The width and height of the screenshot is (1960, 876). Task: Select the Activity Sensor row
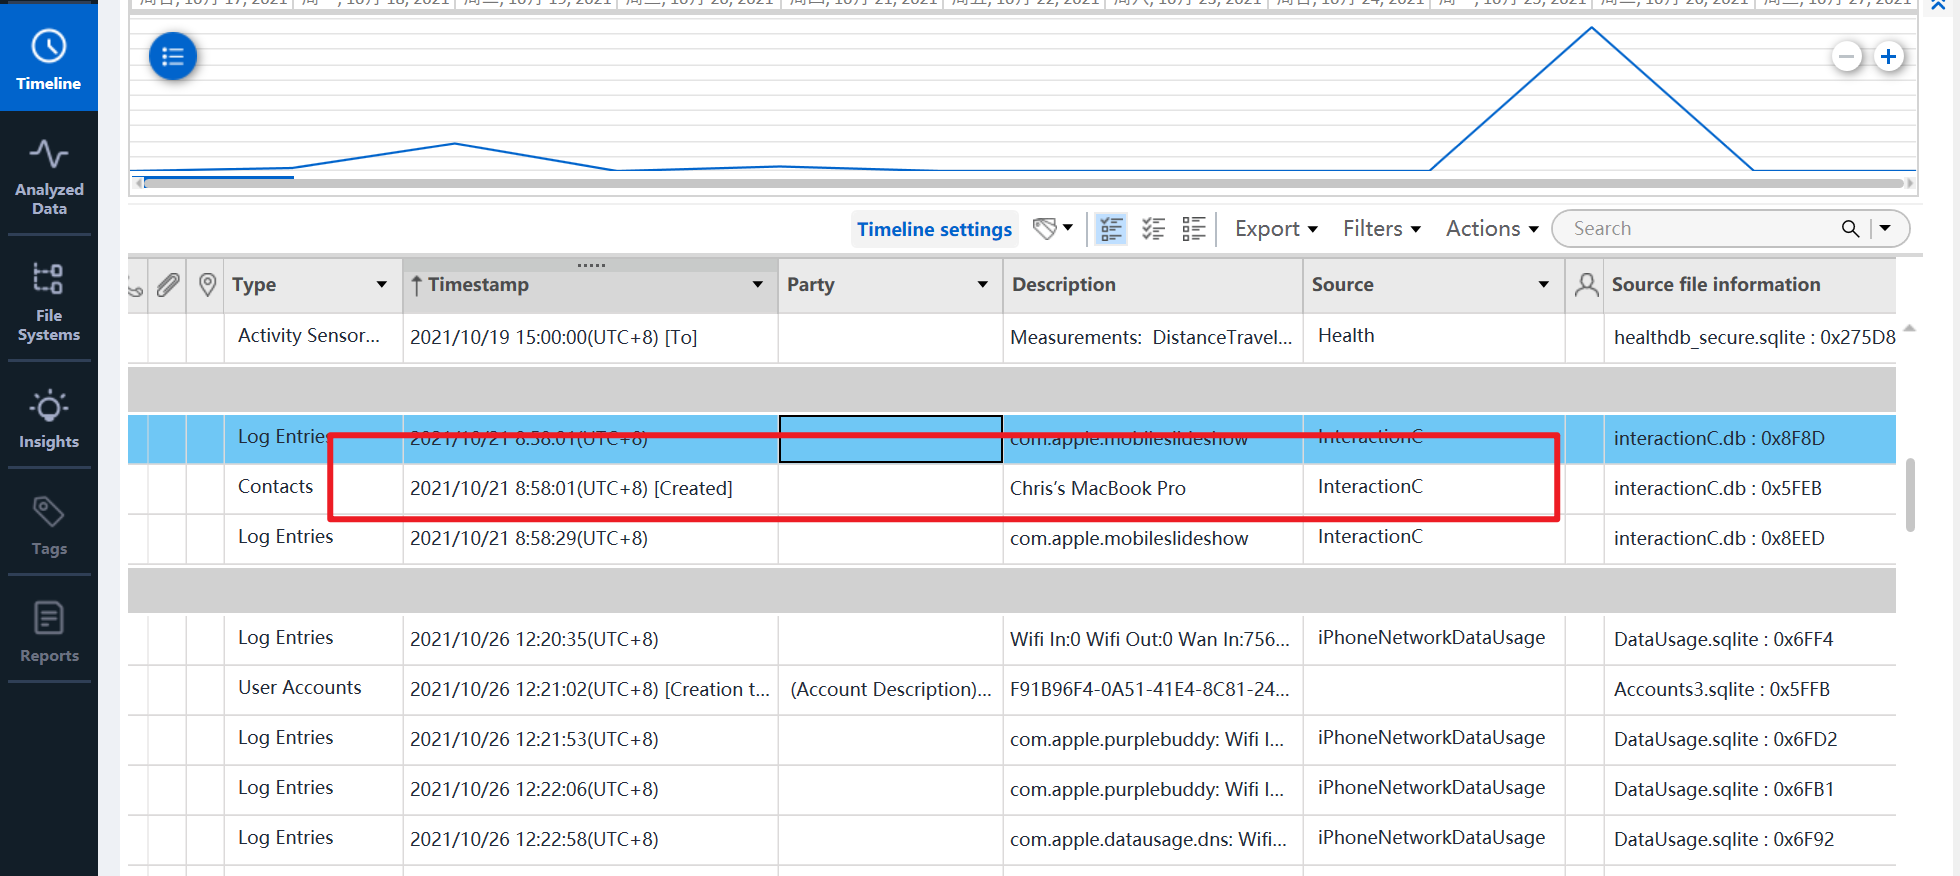coord(1012,337)
